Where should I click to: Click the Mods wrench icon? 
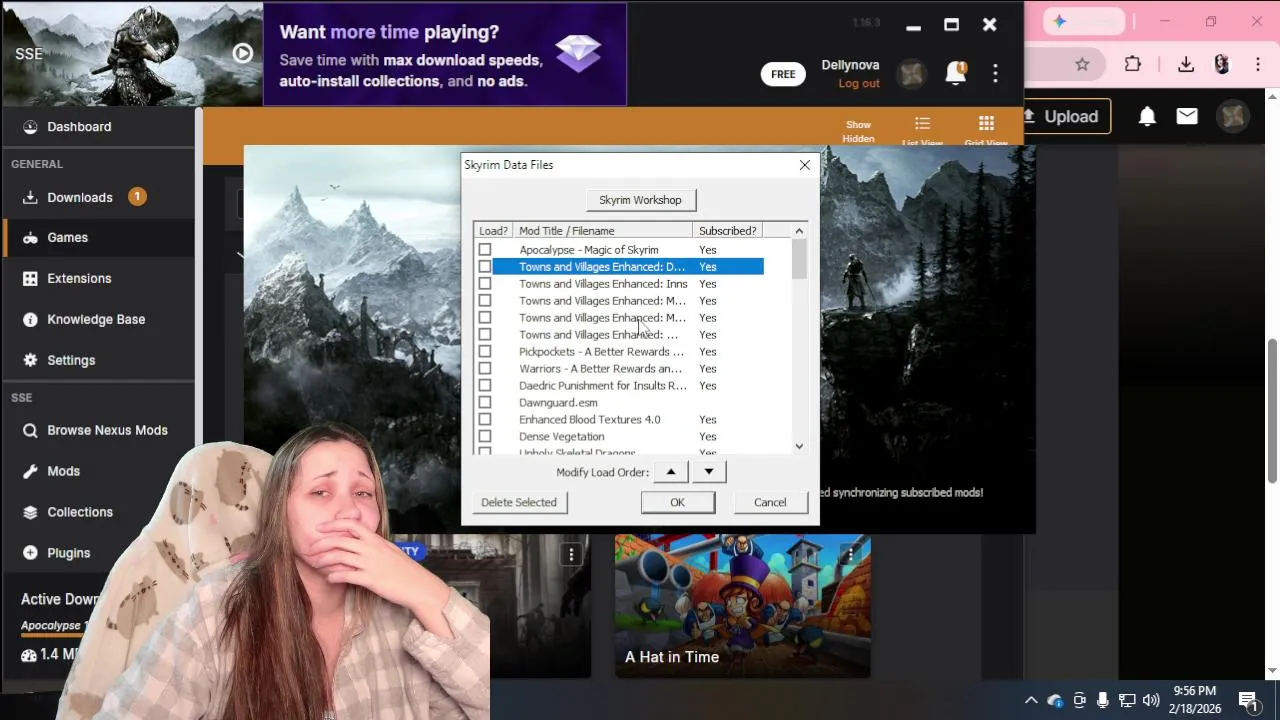(30, 471)
